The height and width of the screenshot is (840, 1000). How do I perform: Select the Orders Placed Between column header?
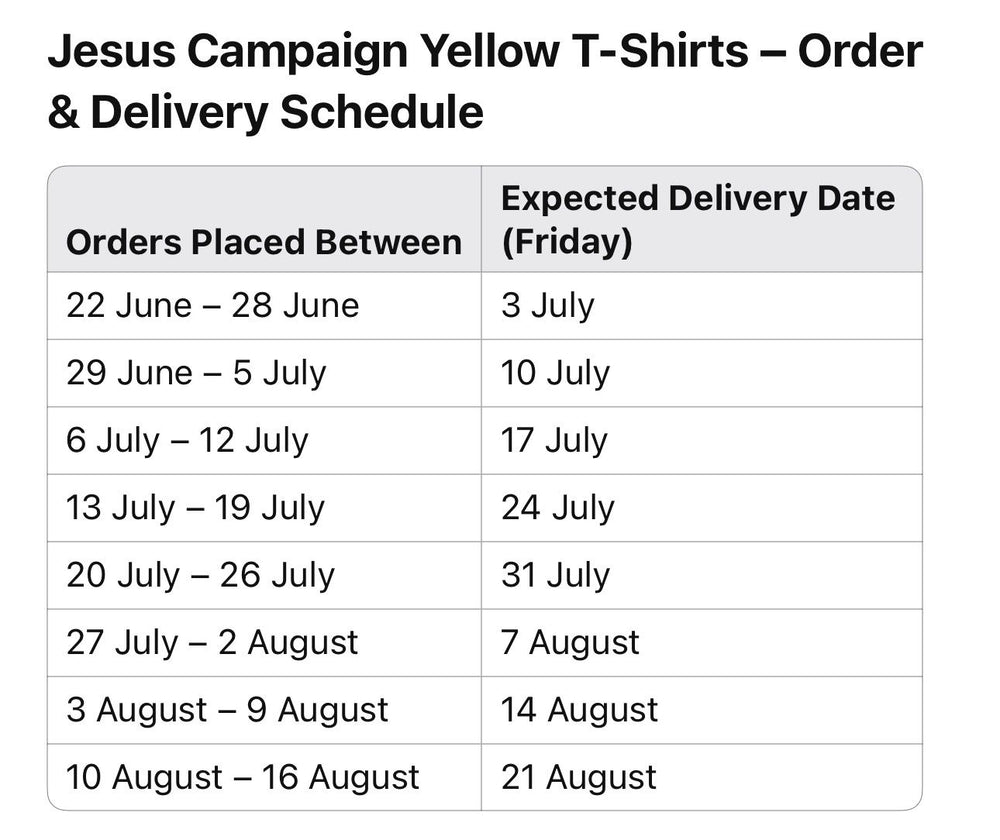pyautogui.click(x=264, y=242)
